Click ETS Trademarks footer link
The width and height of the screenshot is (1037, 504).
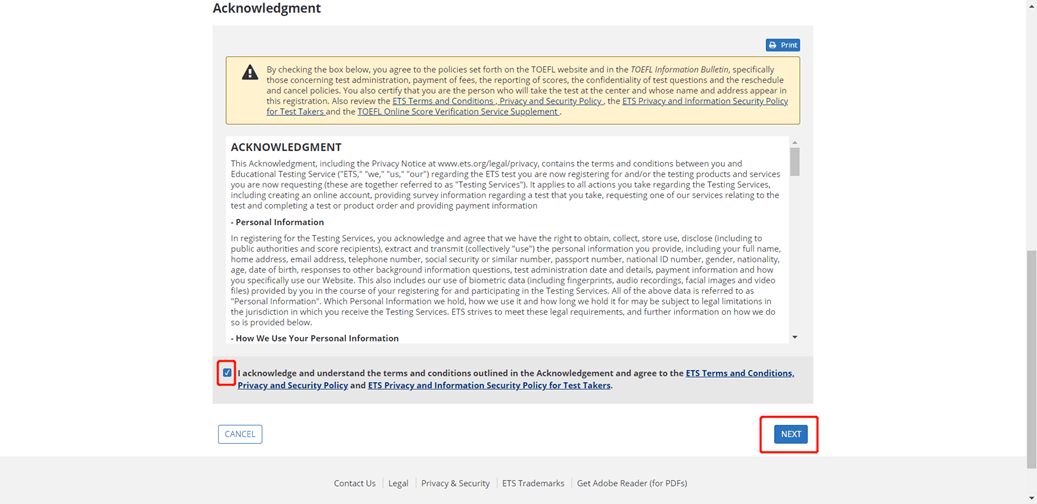533,483
